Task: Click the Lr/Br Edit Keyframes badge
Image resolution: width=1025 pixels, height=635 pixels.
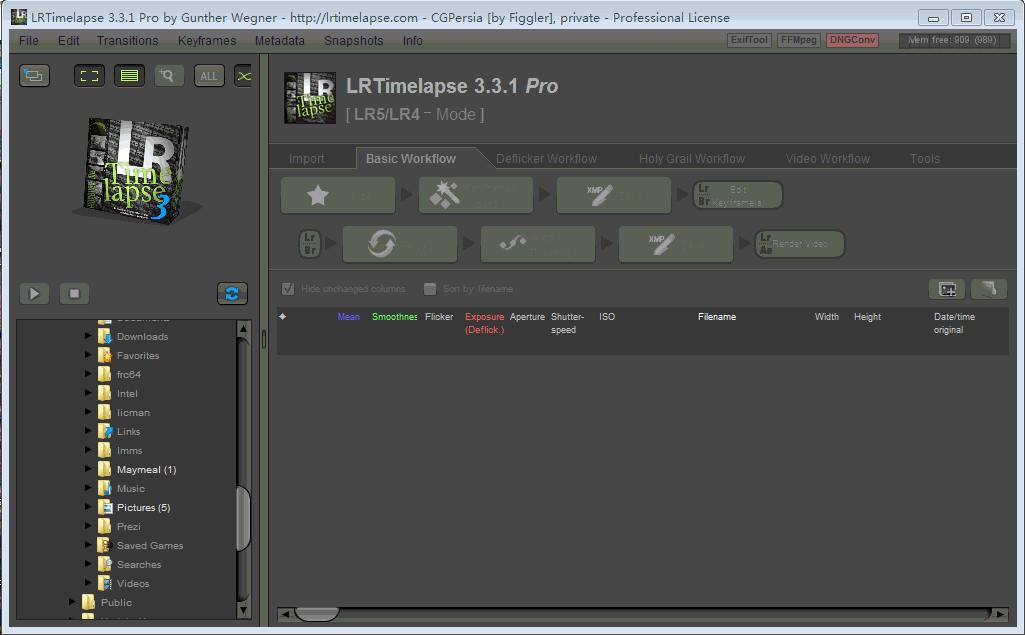Action: pyautogui.click(x=738, y=195)
